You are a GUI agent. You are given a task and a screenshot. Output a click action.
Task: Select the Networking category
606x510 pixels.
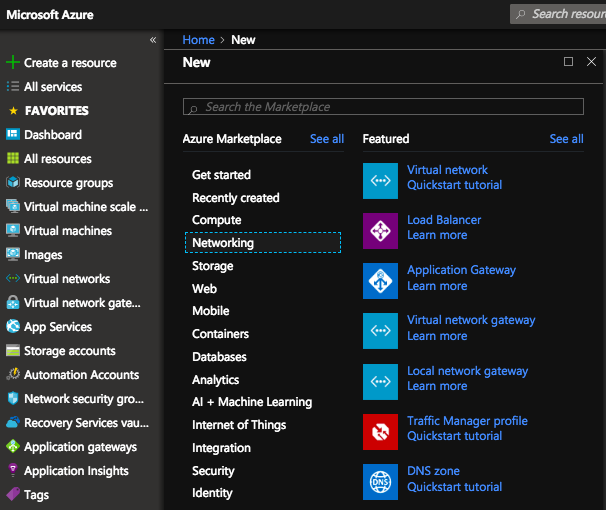pyautogui.click(x=263, y=243)
